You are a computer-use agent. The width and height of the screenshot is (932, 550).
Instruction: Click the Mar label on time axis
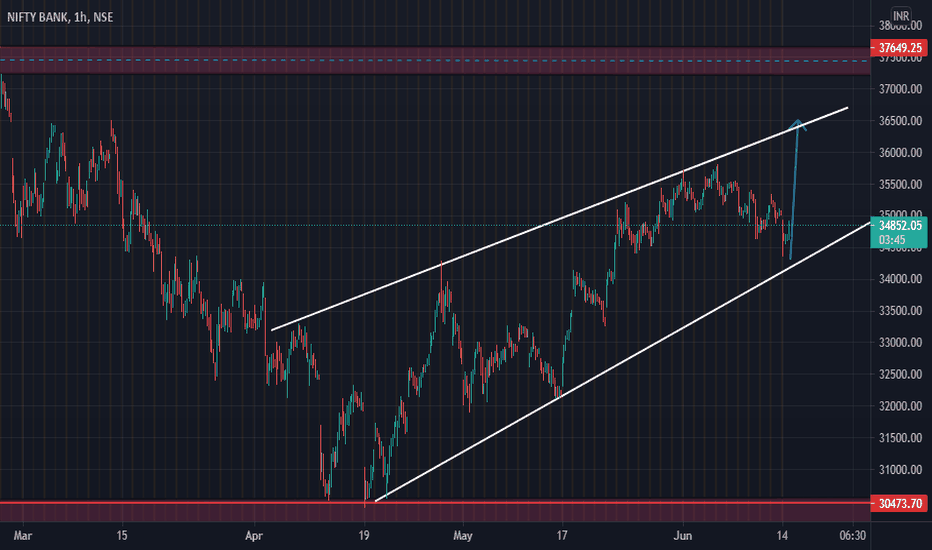click(23, 536)
